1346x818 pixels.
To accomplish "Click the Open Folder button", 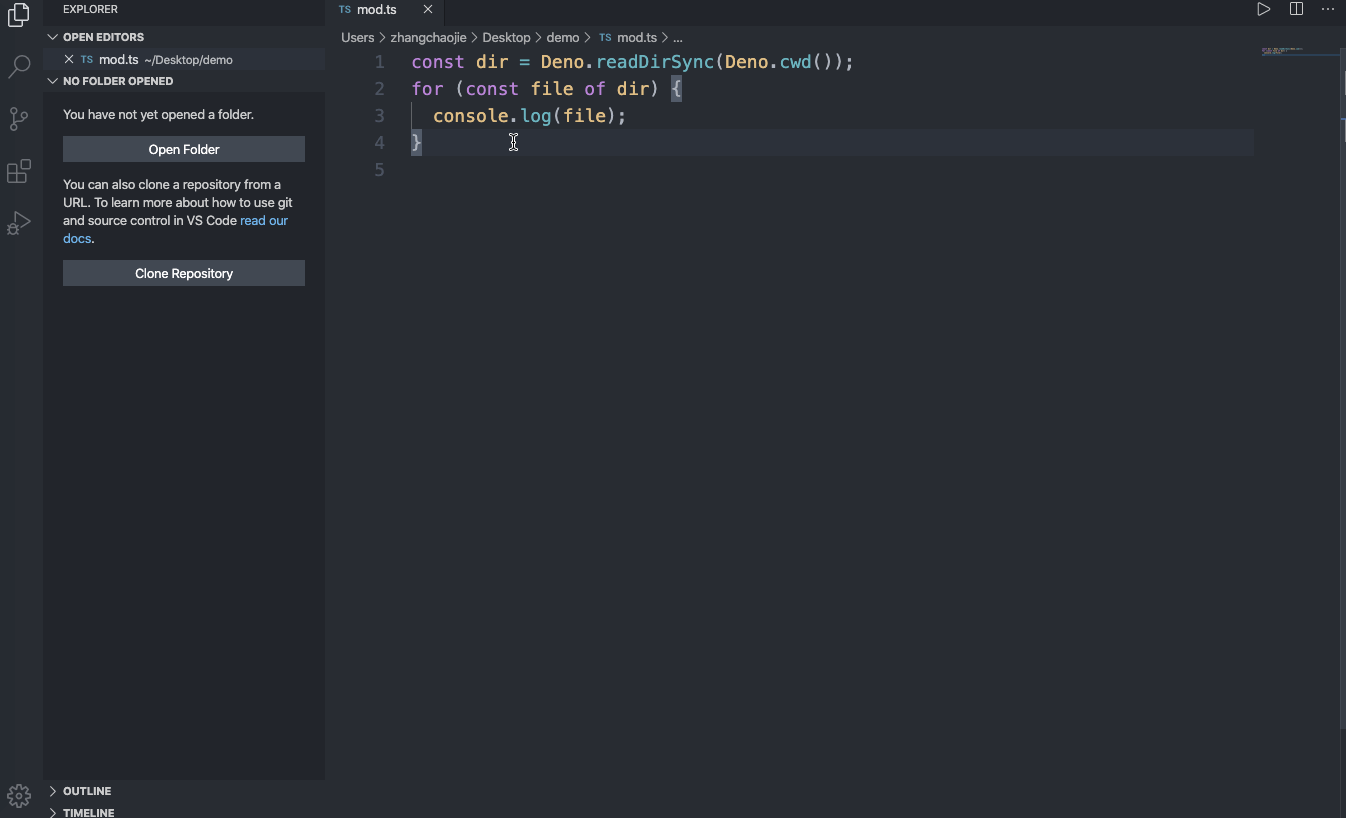I will [x=184, y=149].
